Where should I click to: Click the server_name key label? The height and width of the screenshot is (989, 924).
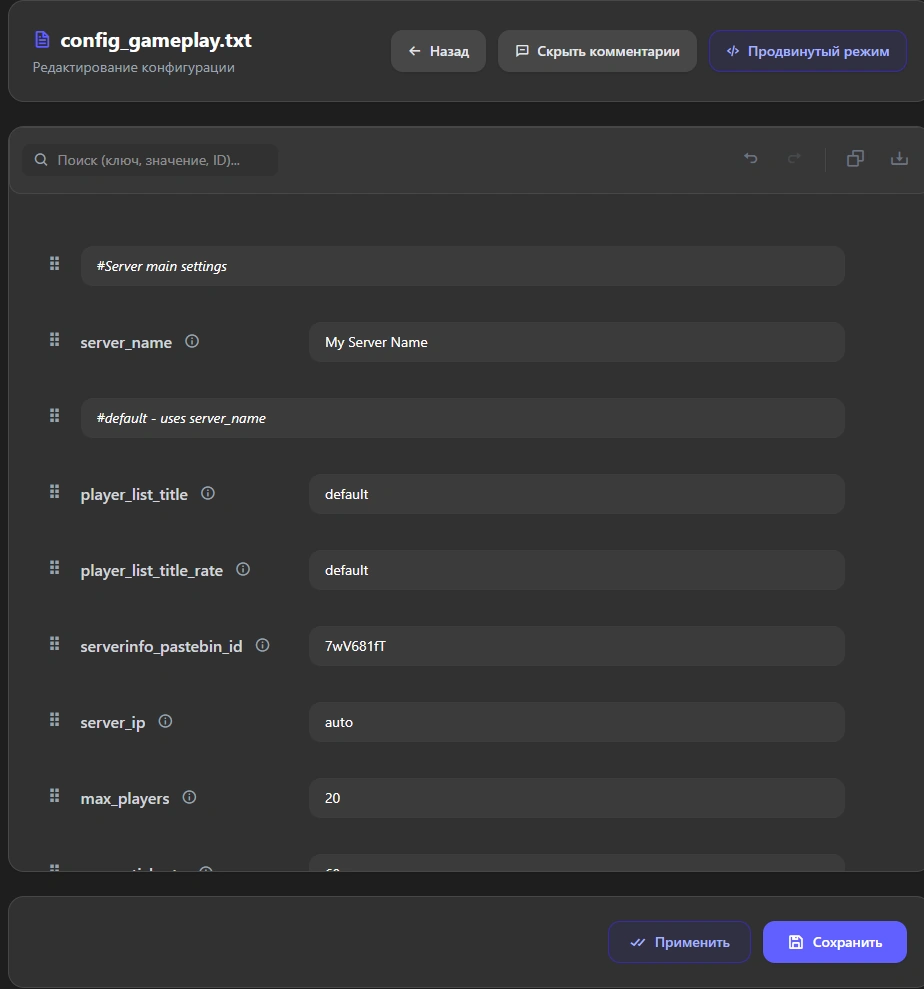(x=126, y=342)
